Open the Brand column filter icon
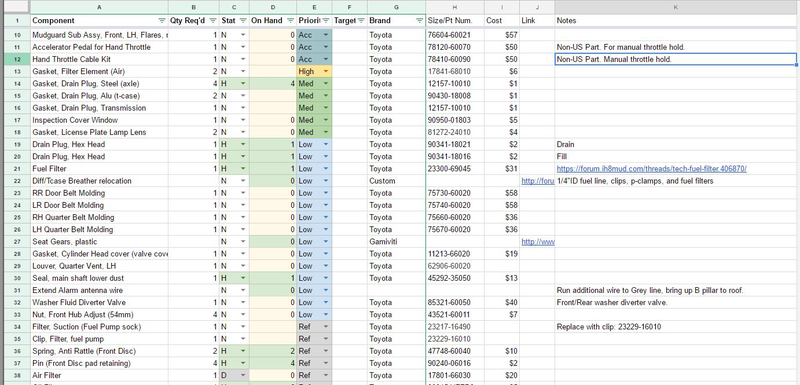 click(419, 21)
